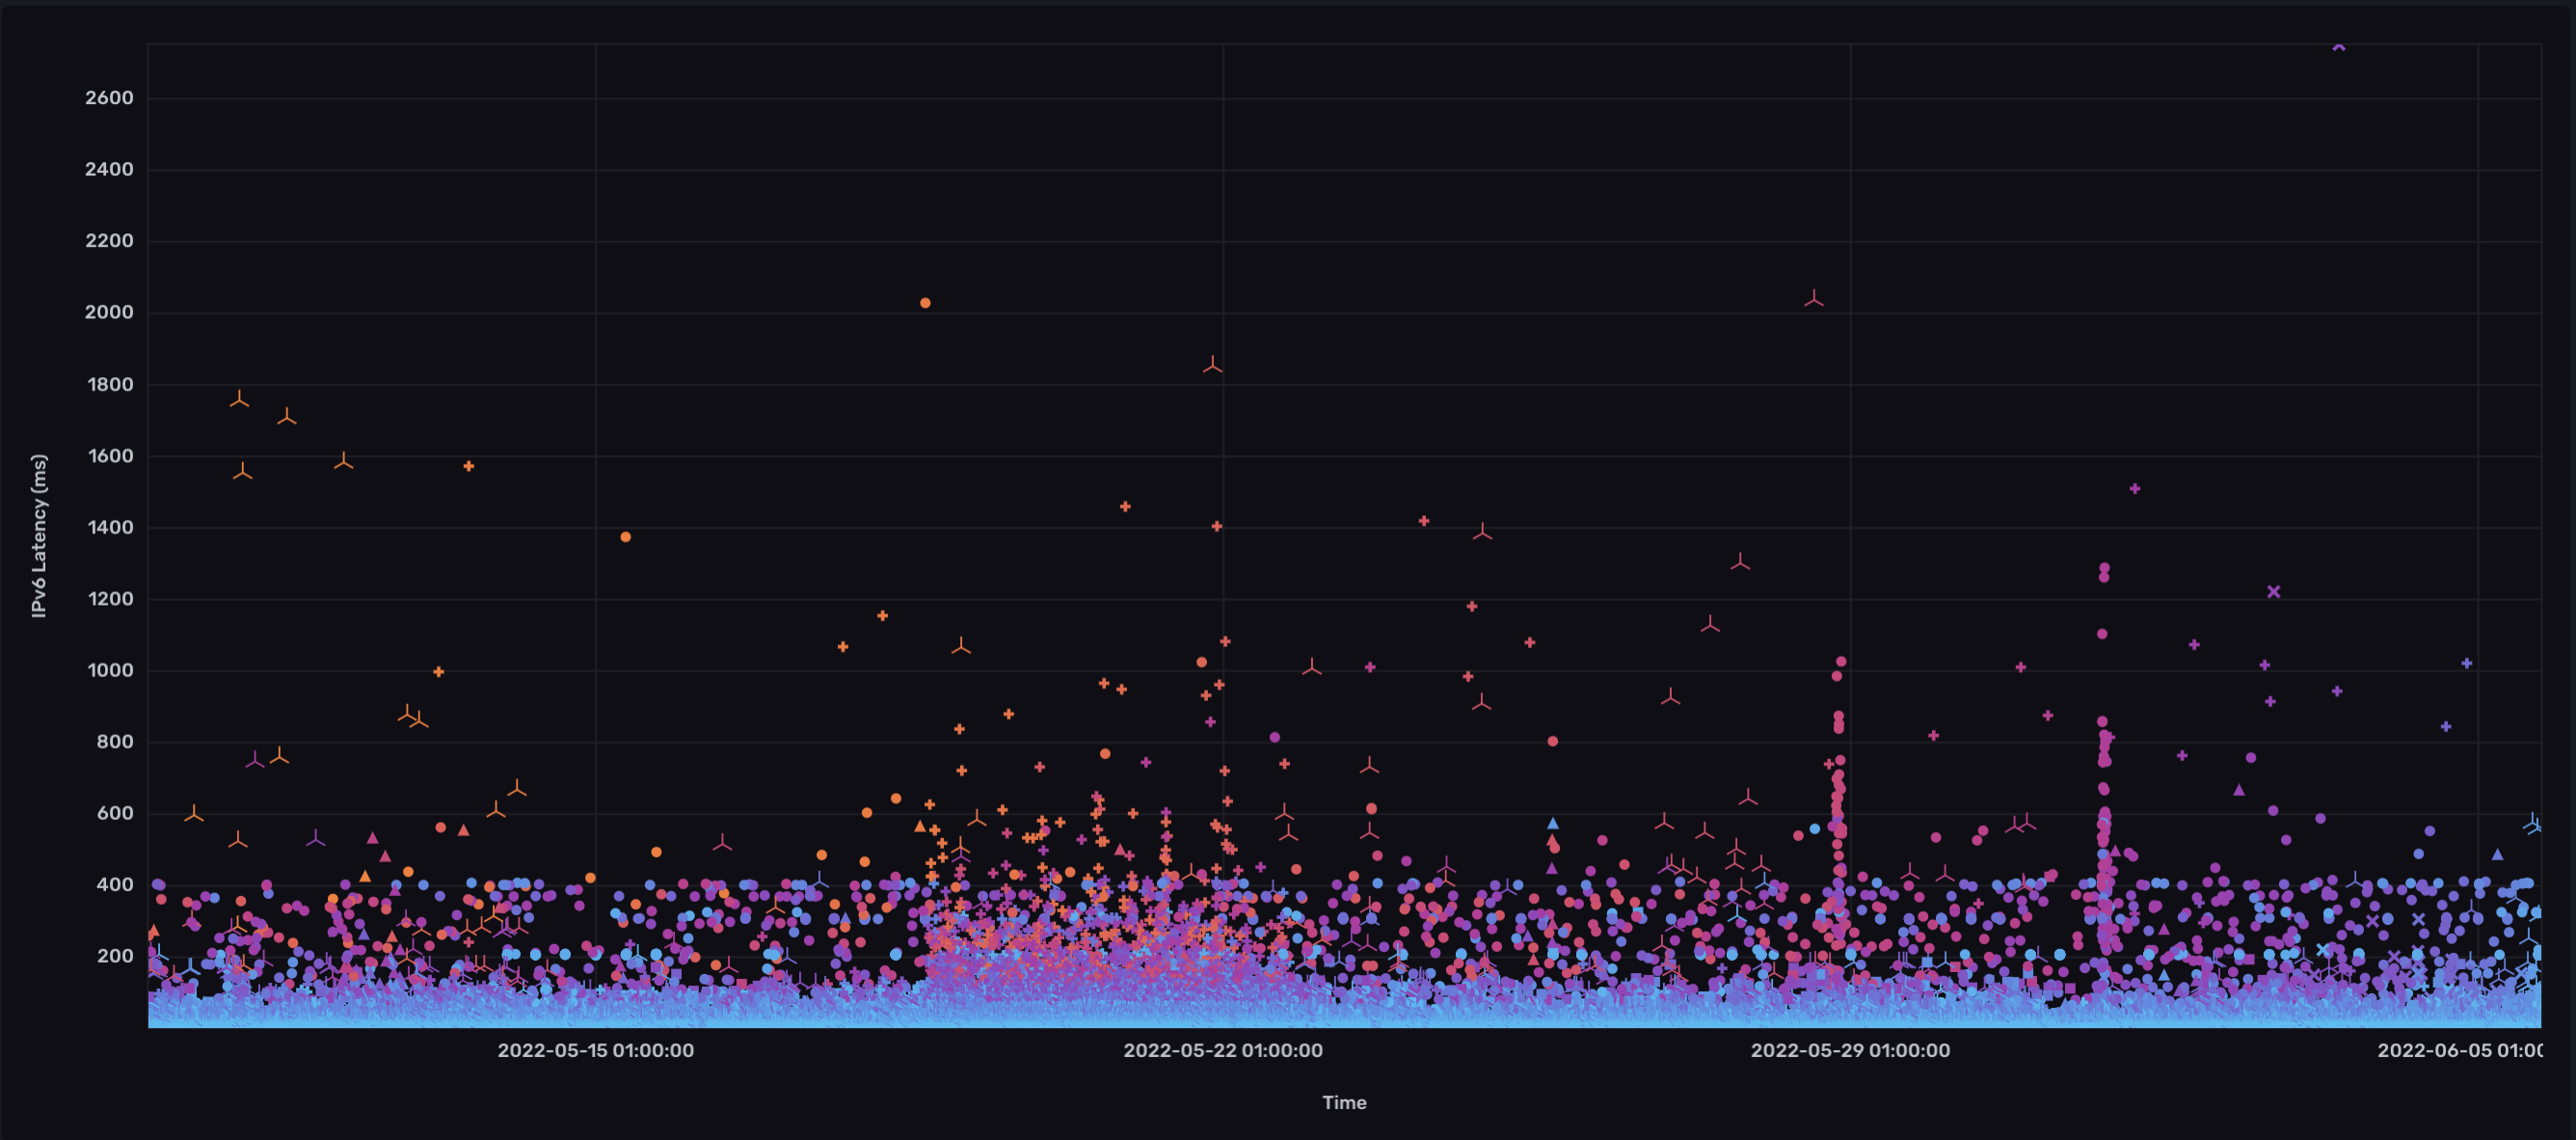The width and height of the screenshot is (2576, 1140).
Task: Click the pink tri-marker near 2000 ms
Action: (1814, 299)
